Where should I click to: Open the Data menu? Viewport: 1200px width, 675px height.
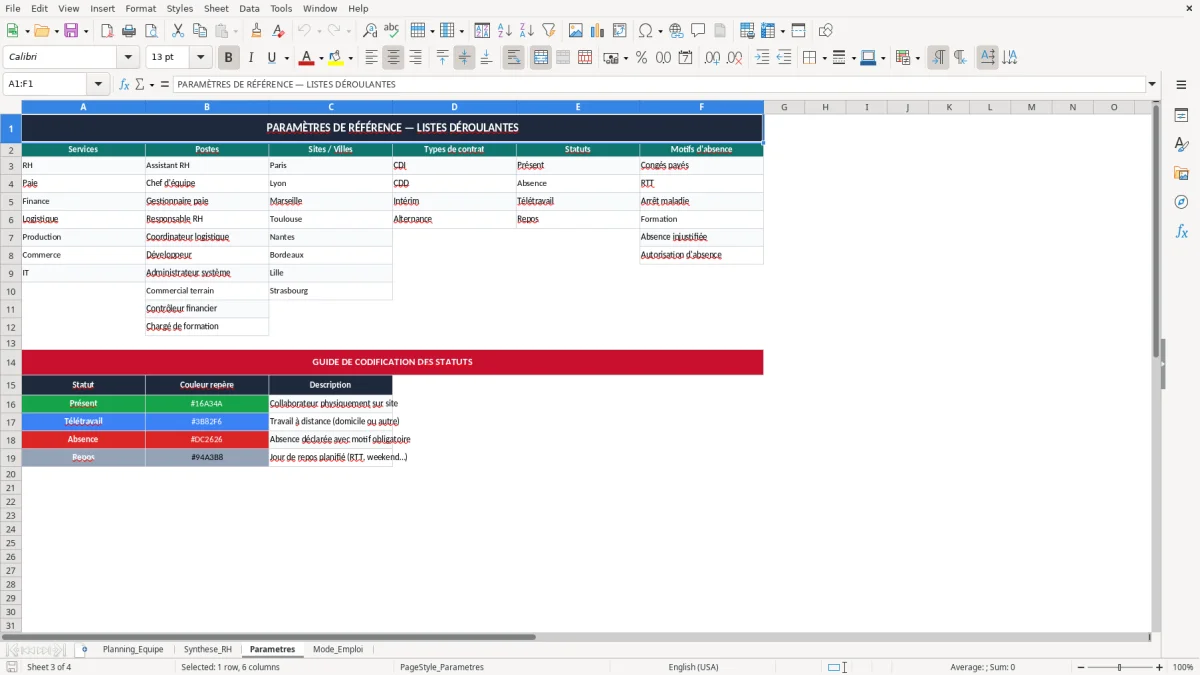(249, 8)
